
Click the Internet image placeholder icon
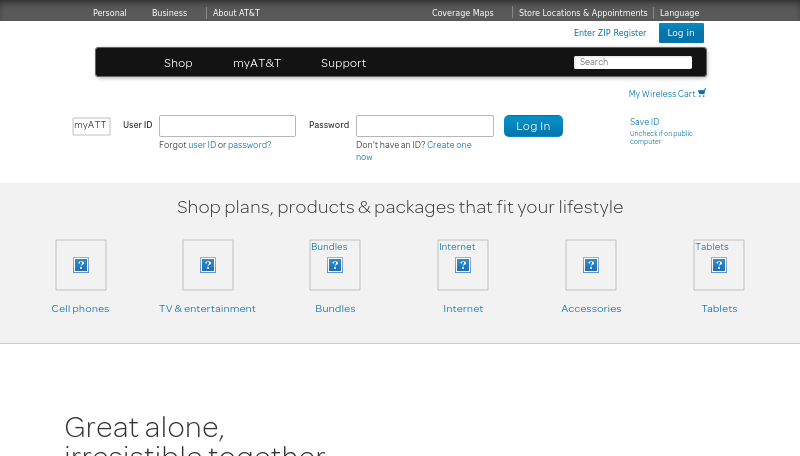[x=463, y=265]
